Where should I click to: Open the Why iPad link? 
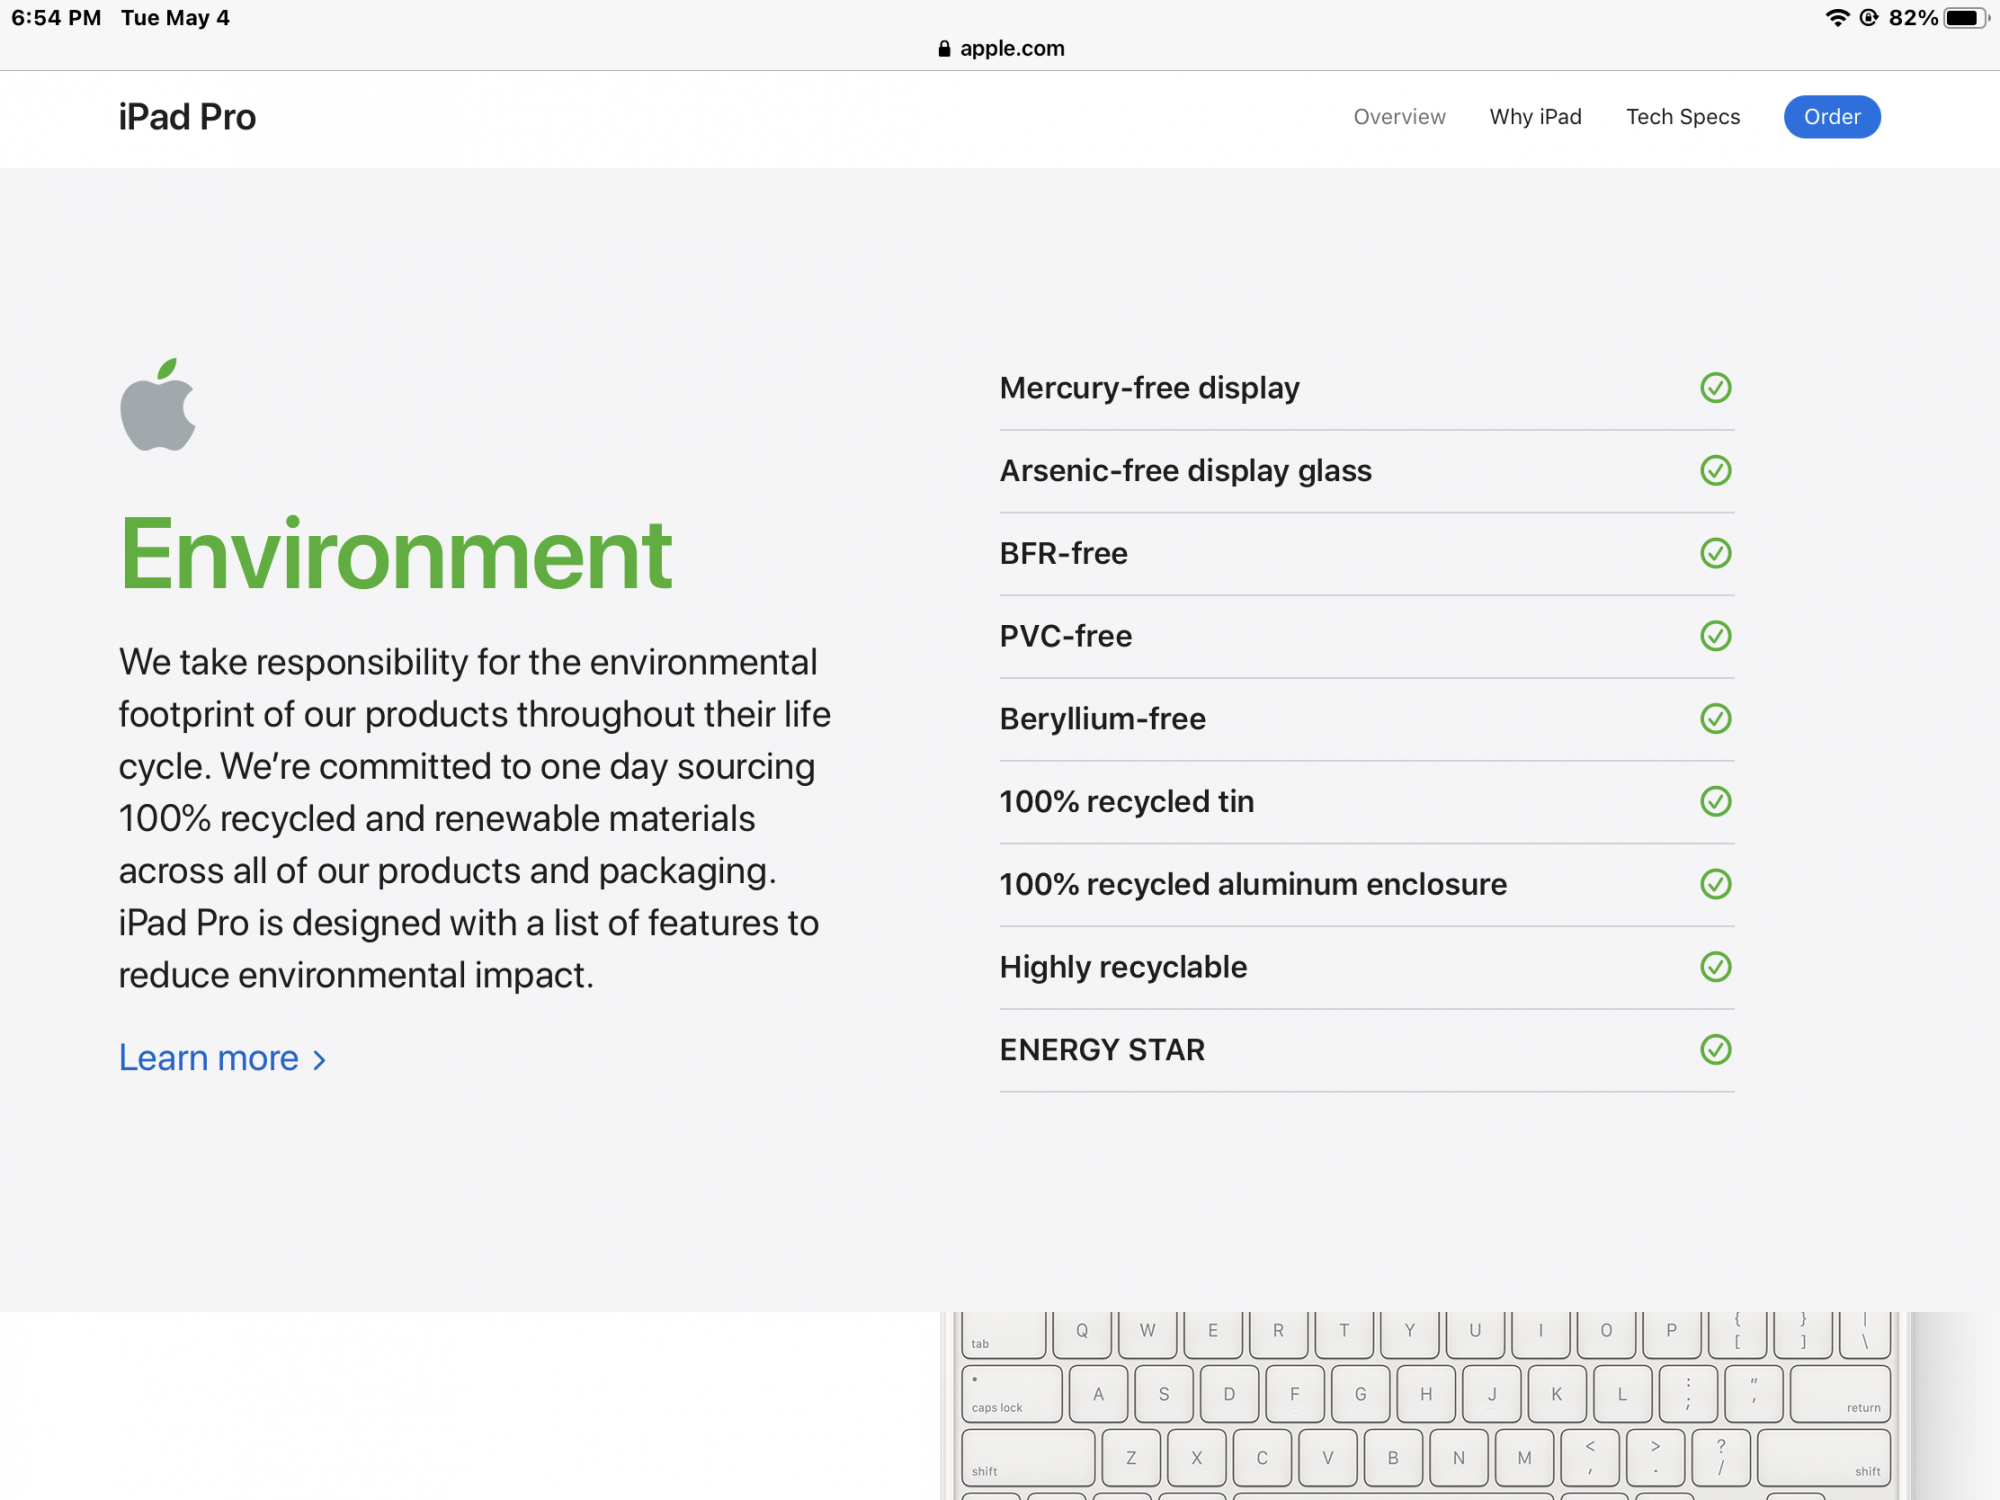(x=1535, y=117)
